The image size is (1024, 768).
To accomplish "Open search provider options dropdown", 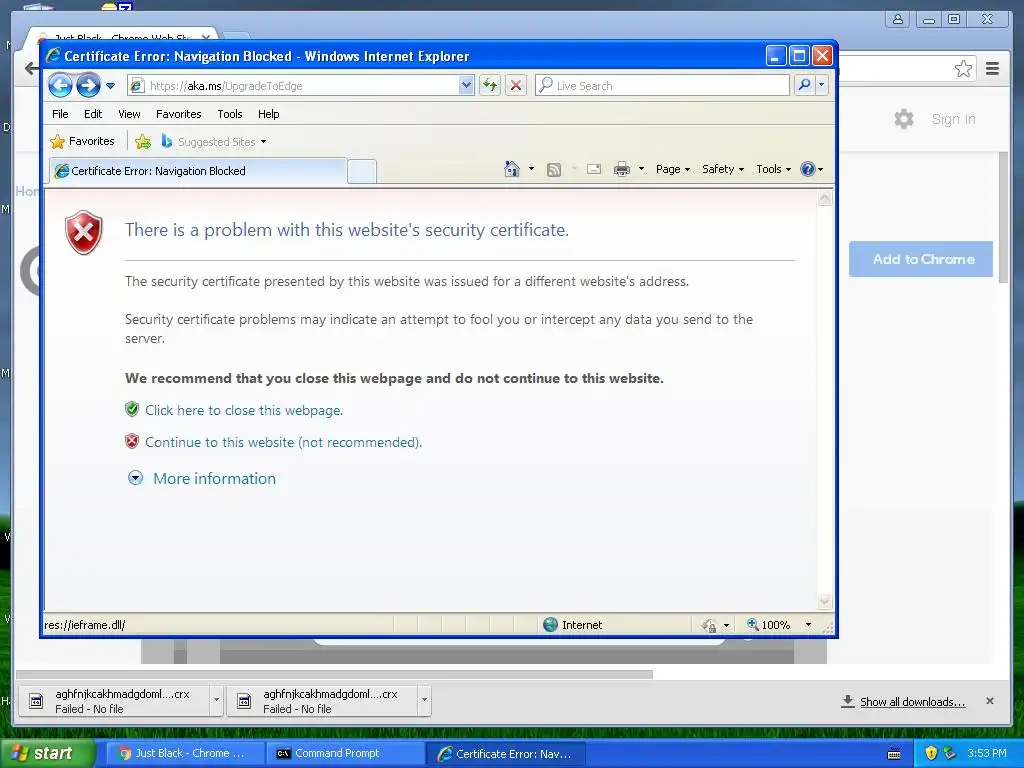I will 822,86.
